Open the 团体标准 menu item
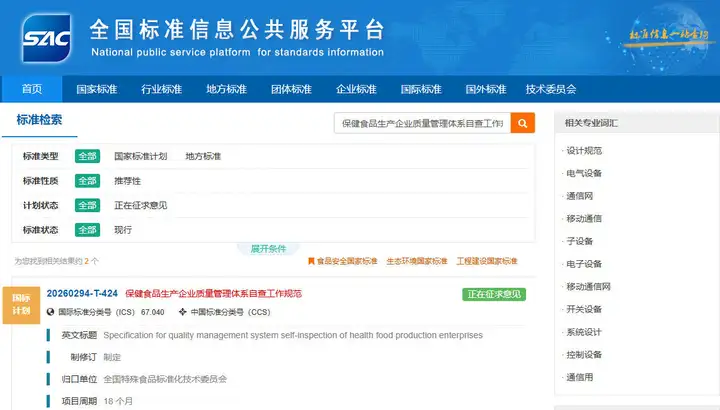The image size is (720, 410). 291,89
